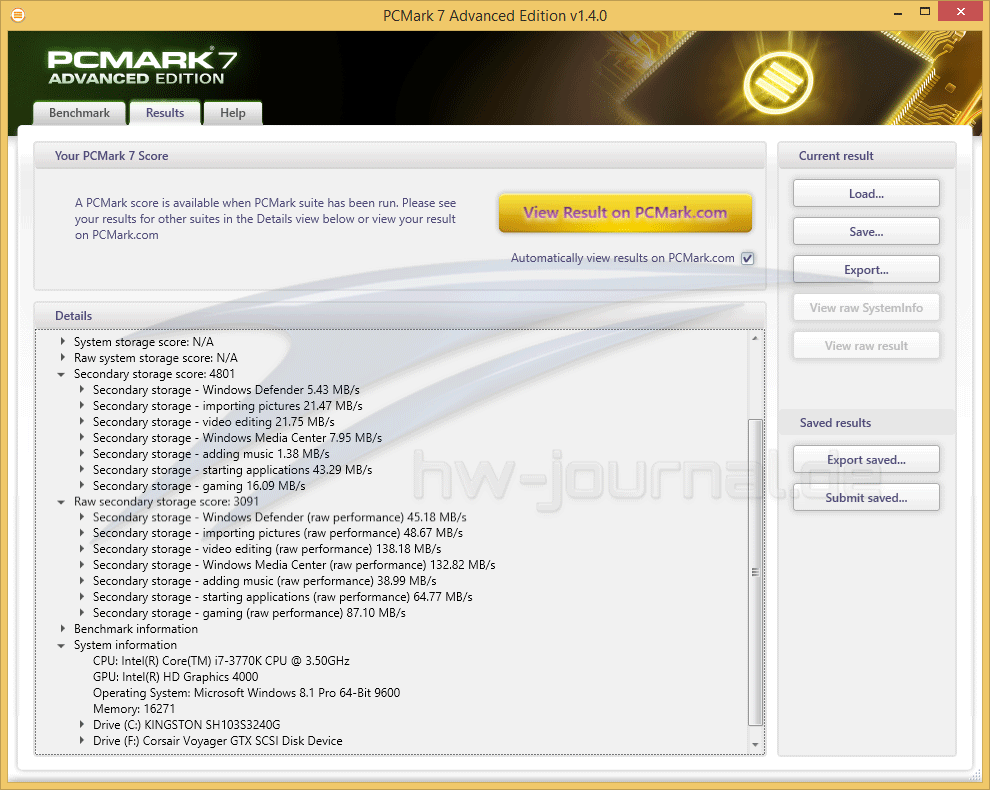The width and height of the screenshot is (990, 790).
Task: Click the Submit saved... button
Action: point(866,498)
